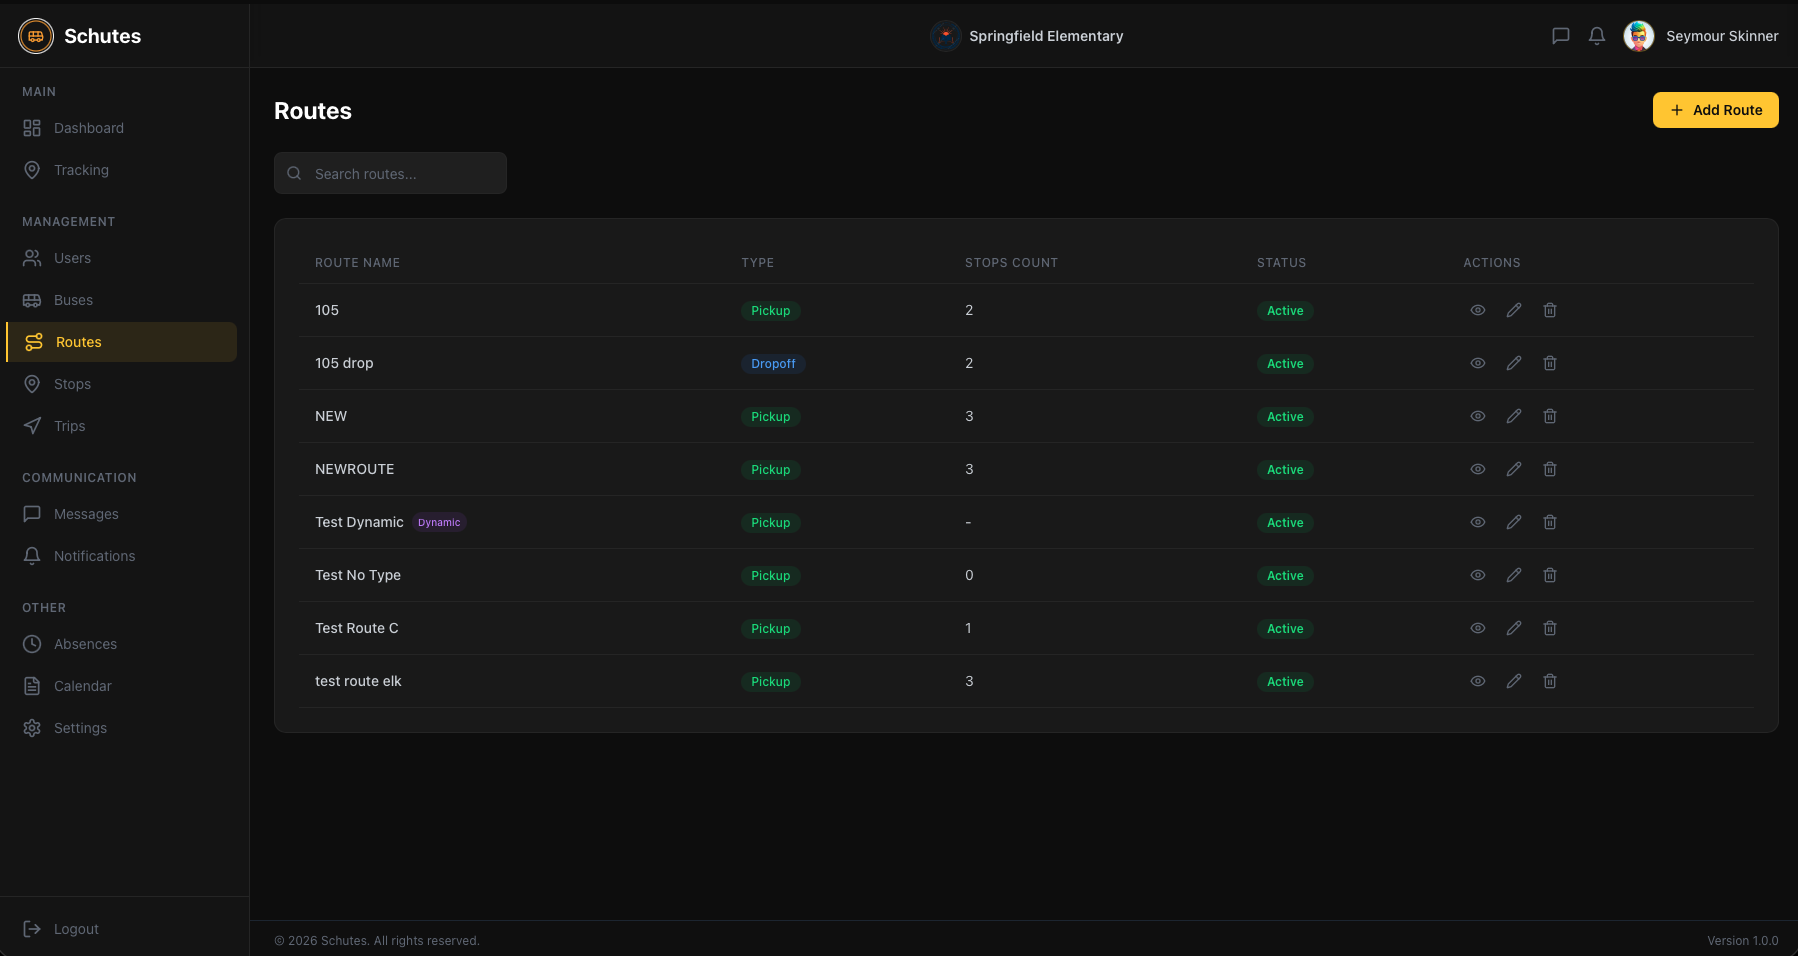Navigate to Calendar in sidebar

tap(82, 686)
